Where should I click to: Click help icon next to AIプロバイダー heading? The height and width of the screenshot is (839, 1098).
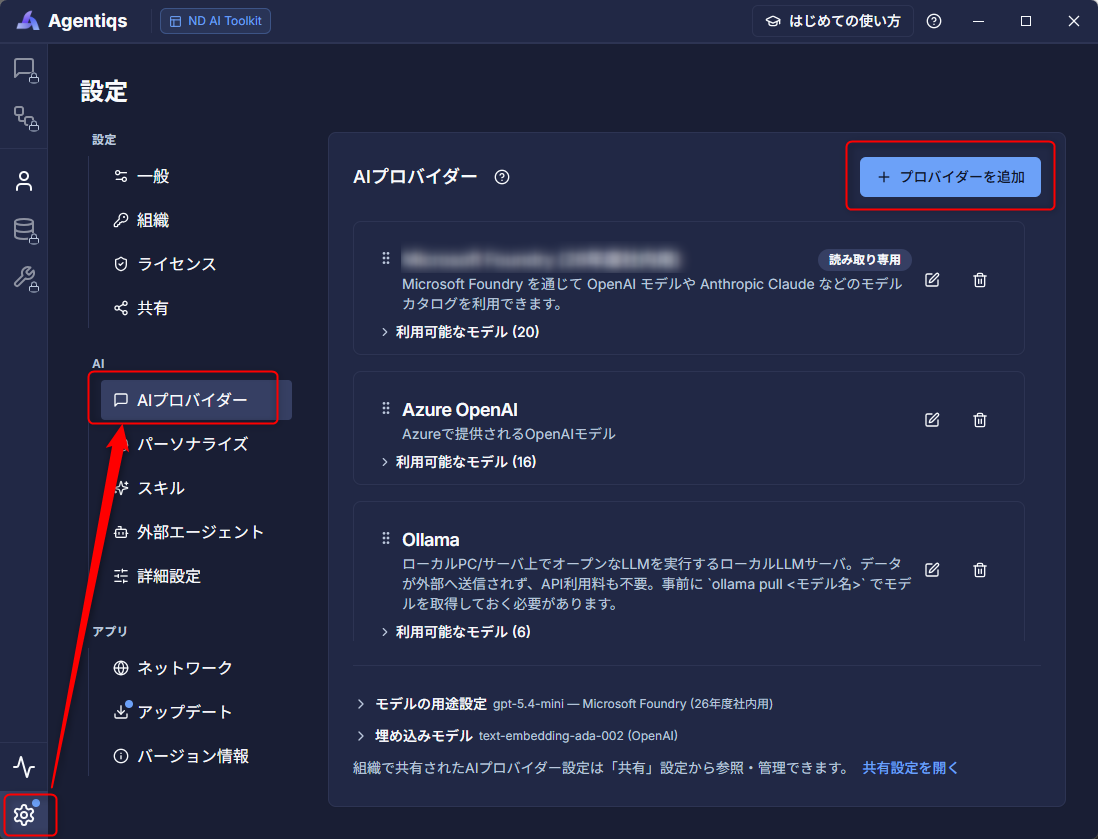[x=501, y=177]
